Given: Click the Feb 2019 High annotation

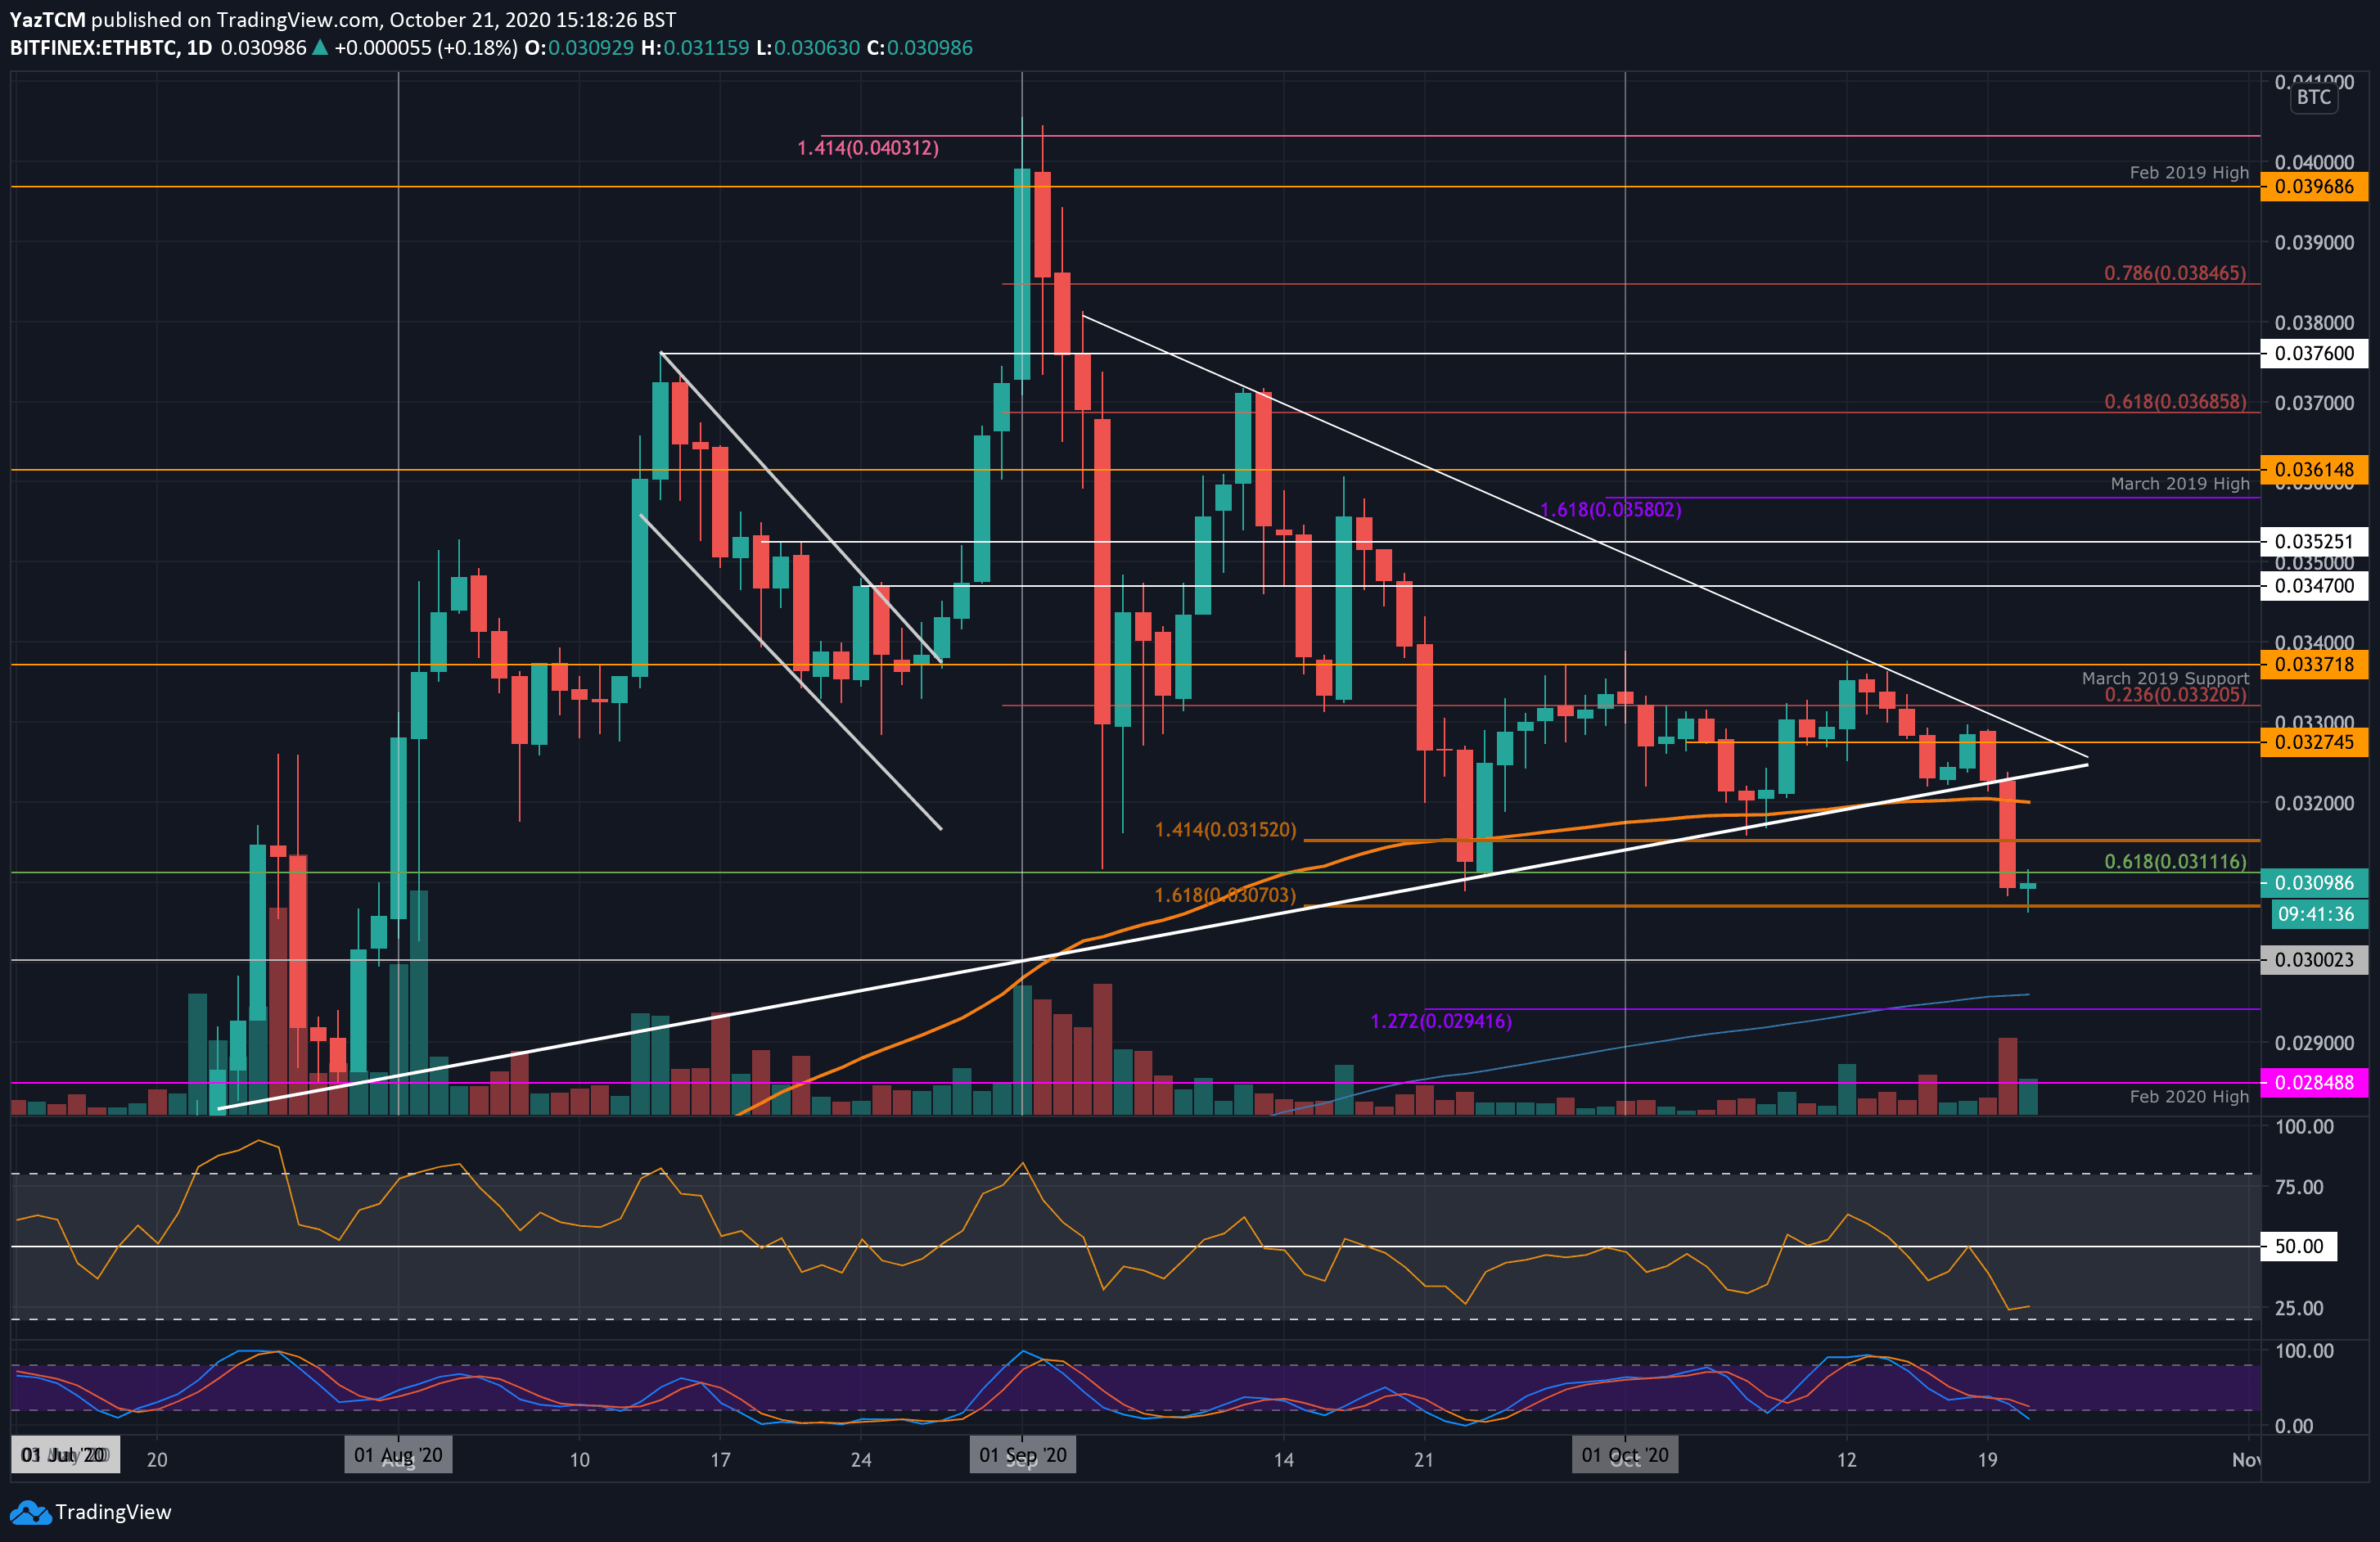Looking at the screenshot, I should [x=2188, y=173].
